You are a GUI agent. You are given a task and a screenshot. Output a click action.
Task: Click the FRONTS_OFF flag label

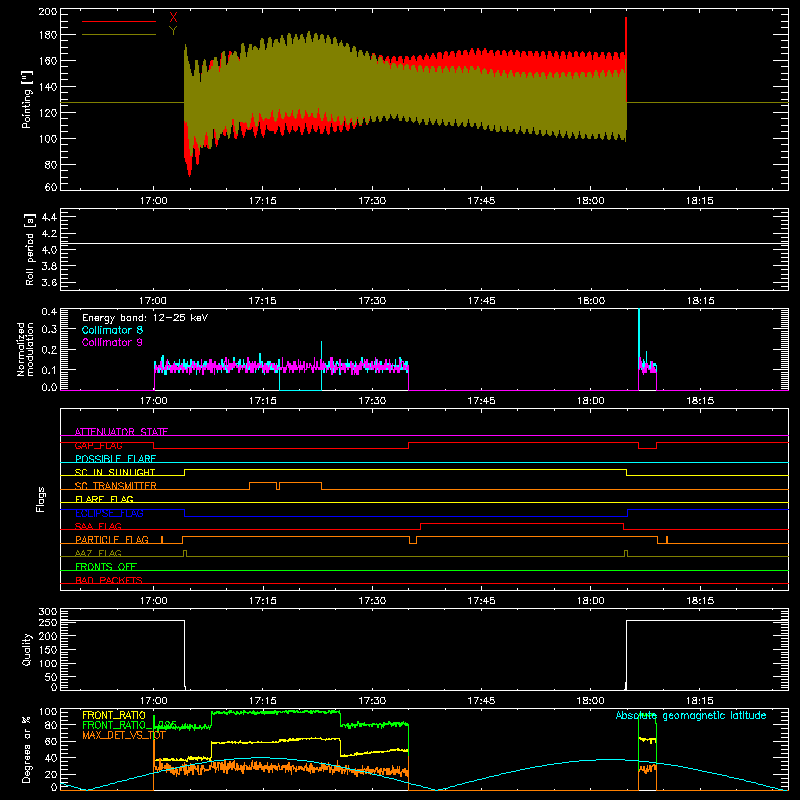106,566
